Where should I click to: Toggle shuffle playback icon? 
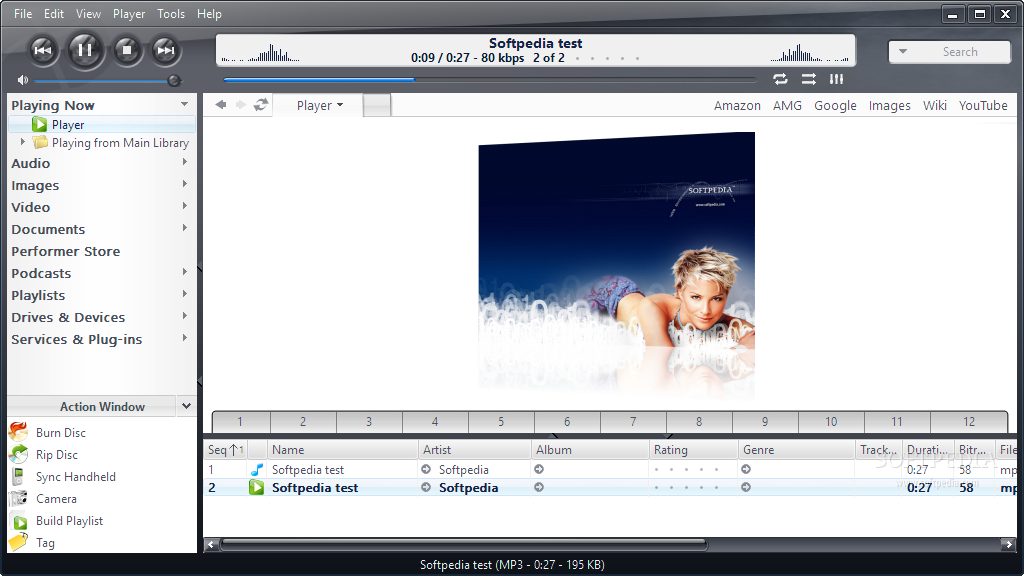[808, 79]
